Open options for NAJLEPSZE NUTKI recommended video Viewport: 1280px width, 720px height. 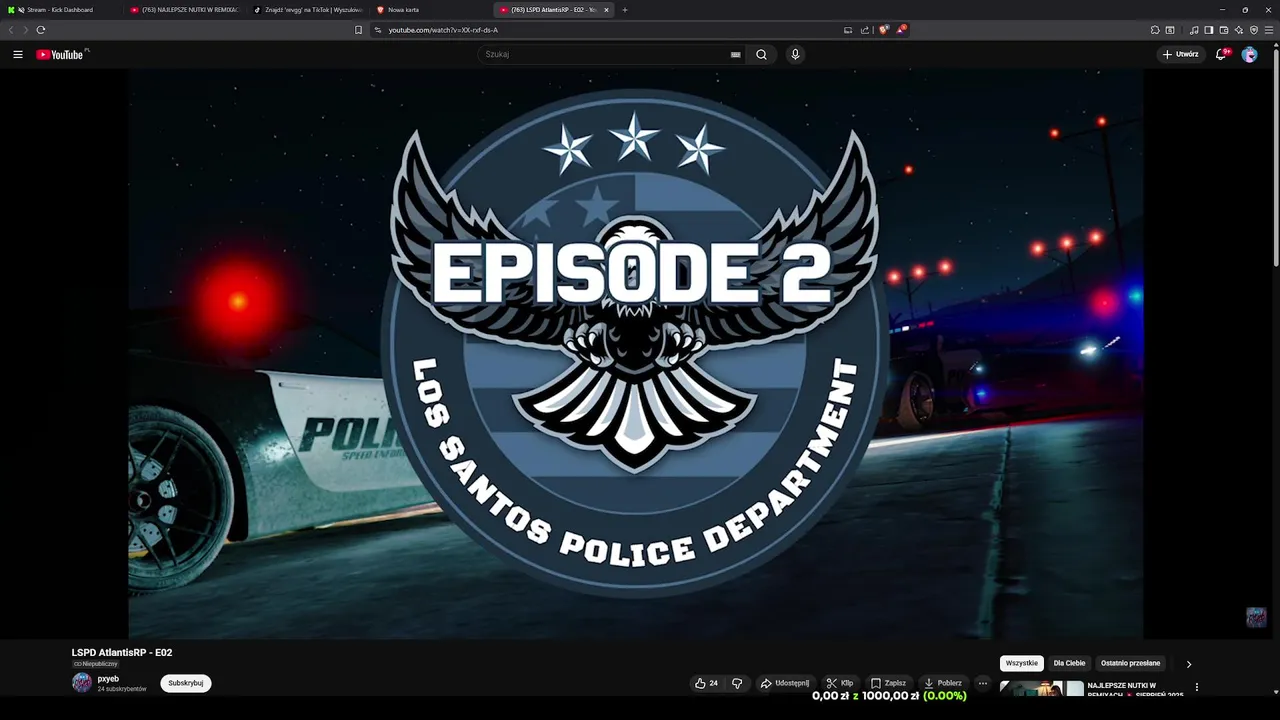pyautogui.click(x=1197, y=687)
